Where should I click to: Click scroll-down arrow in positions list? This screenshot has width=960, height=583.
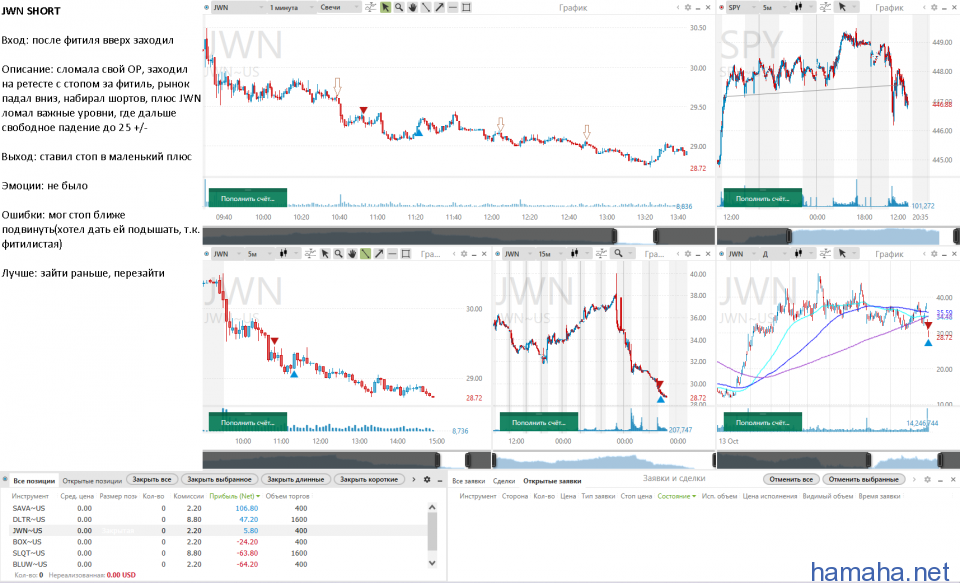(x=432, y=562)
